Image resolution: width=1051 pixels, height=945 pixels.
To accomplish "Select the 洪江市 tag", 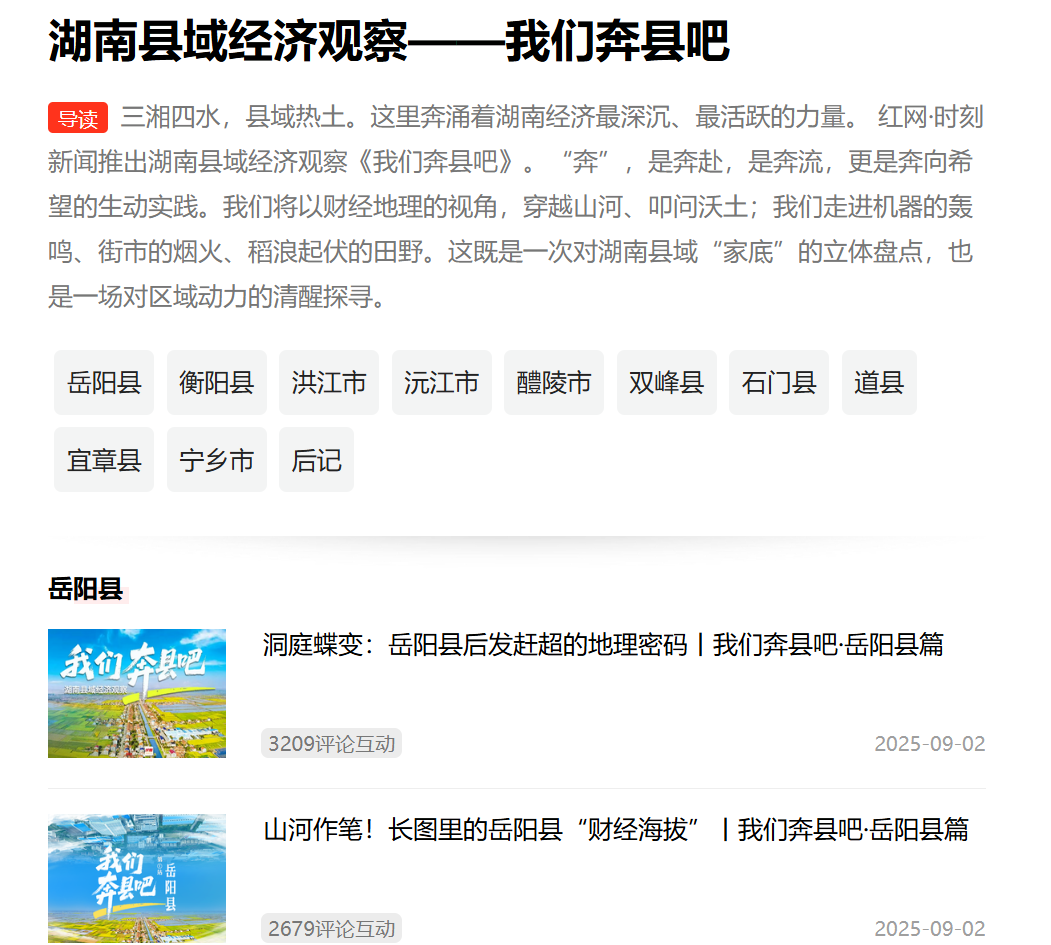I will (328, 383).
